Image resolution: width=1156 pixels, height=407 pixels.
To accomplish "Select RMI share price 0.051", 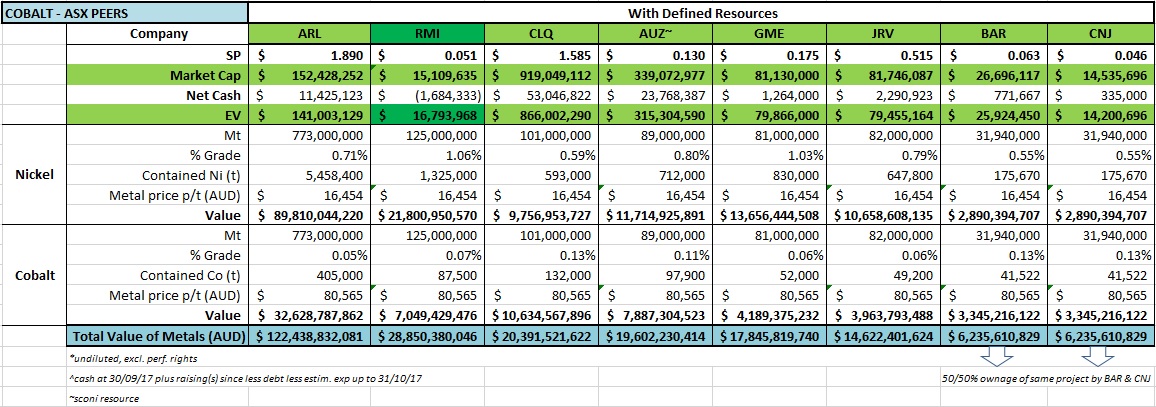I will pyautogui.click(x=429, y=55).
